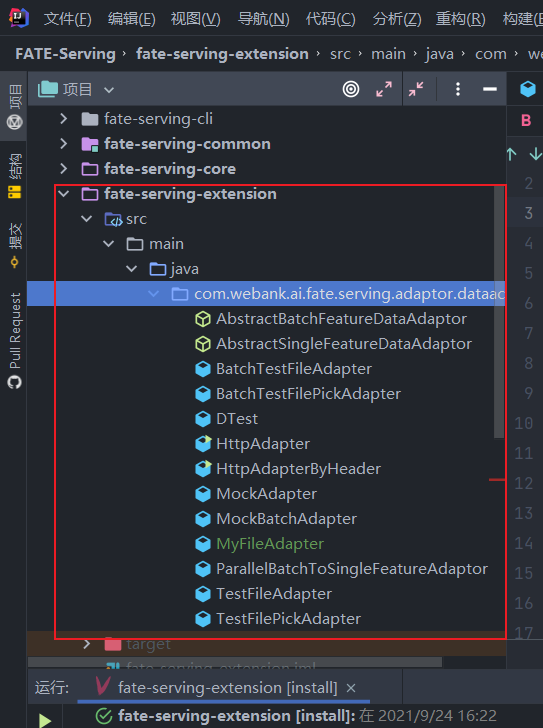Click the green run arrow button
The height and width of the screenshot is (728, 543).
click(45, 720)
